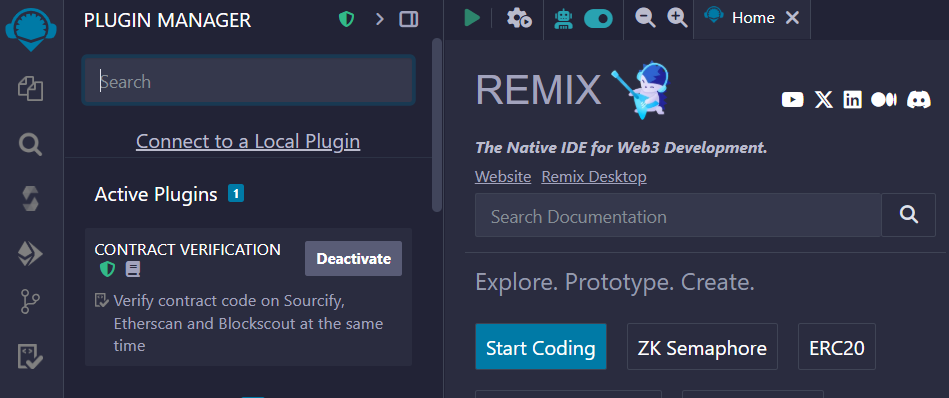The height and width of the screenshot is (398, 949).
Task: Open the Git source control sidebar icon
Action: (x=30, y=301)
